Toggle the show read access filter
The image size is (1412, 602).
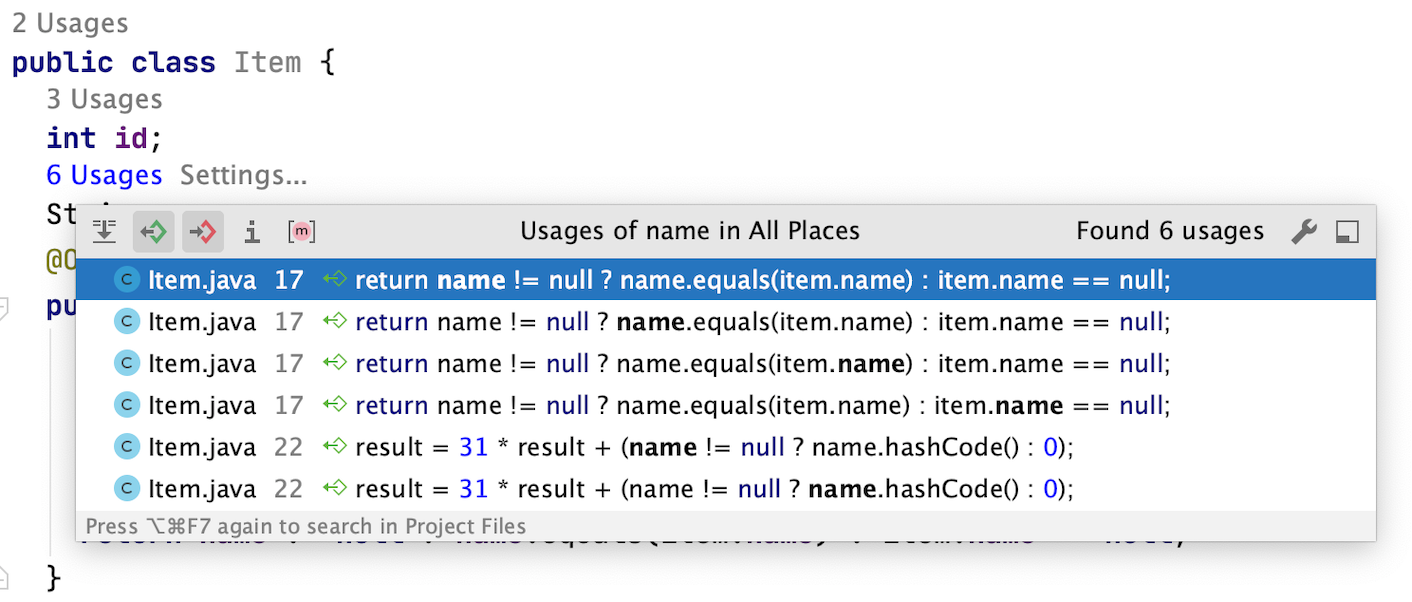(154, 232)
